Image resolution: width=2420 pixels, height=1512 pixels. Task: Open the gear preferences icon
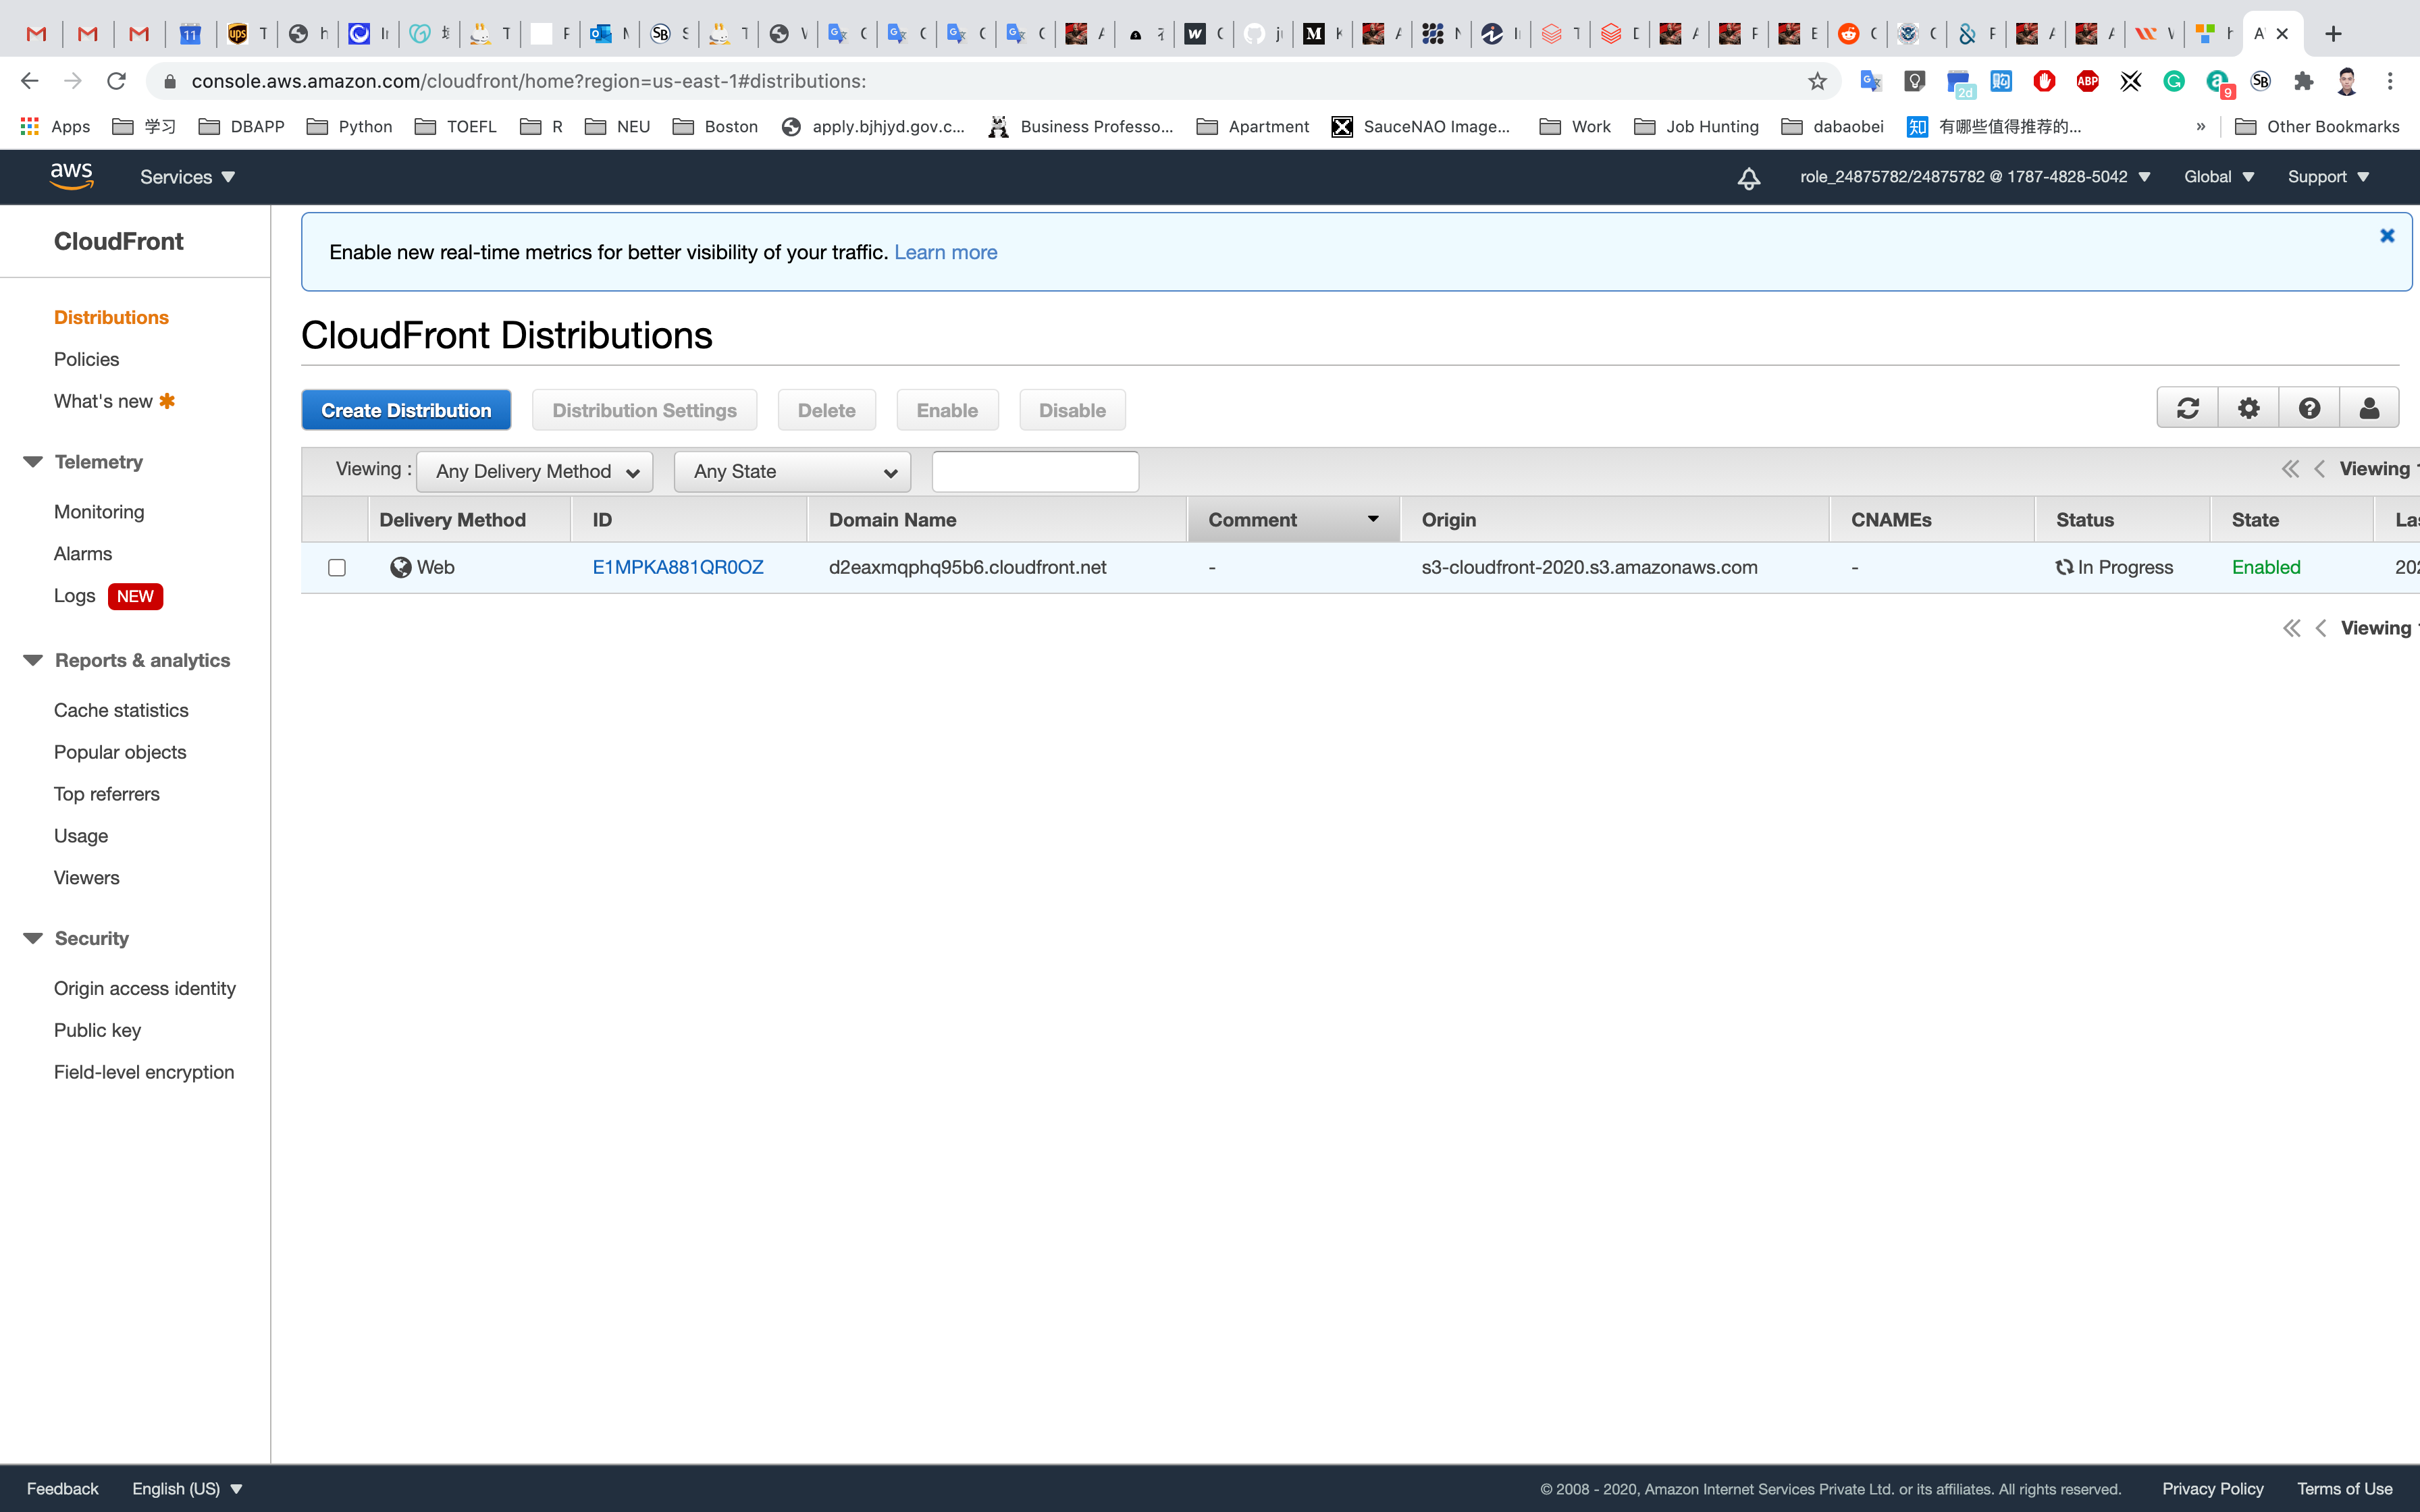2248,408
